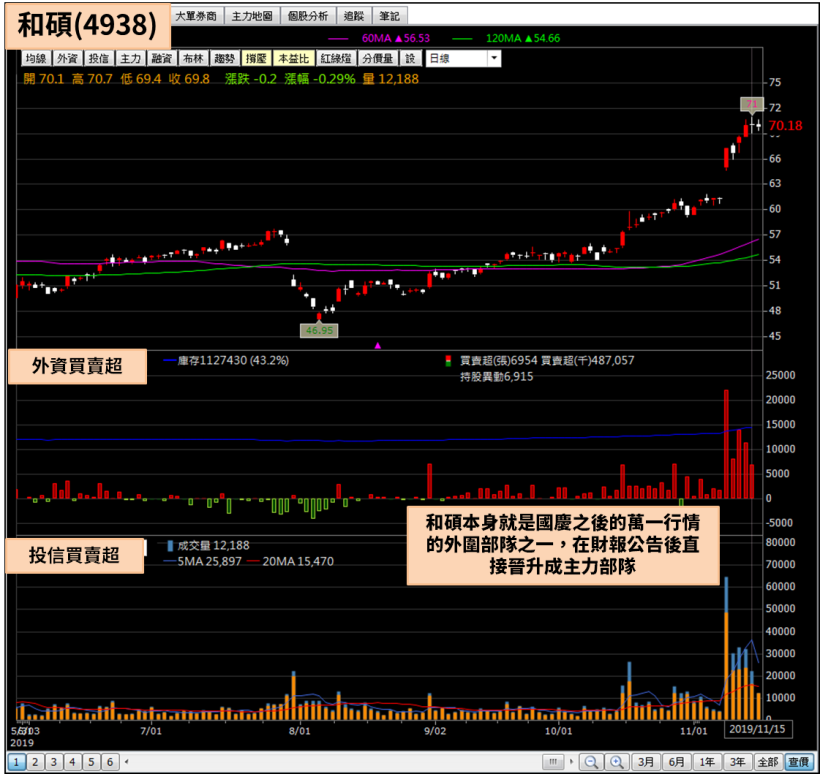Zoom out the chart with the minus magnifier
The image size is (820, 774).
pyautogui.click(x=590, y=761)
